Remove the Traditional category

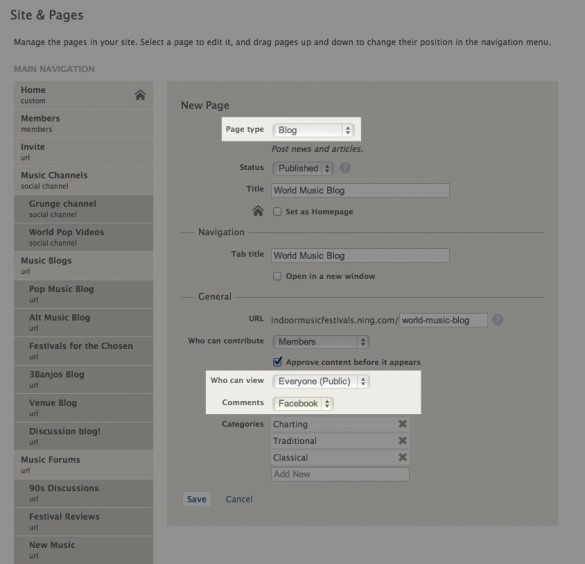pos(402,441)
